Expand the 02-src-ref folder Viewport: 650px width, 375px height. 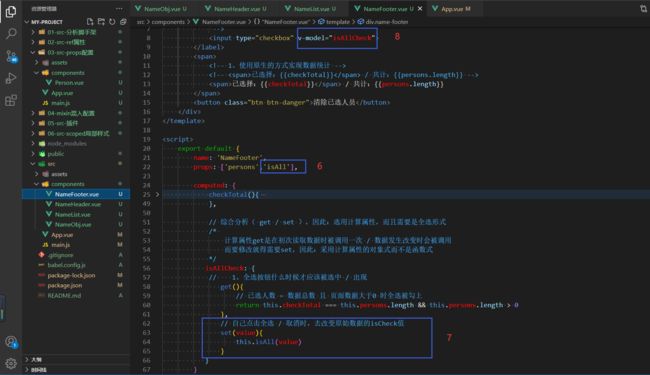click(77, 42)
